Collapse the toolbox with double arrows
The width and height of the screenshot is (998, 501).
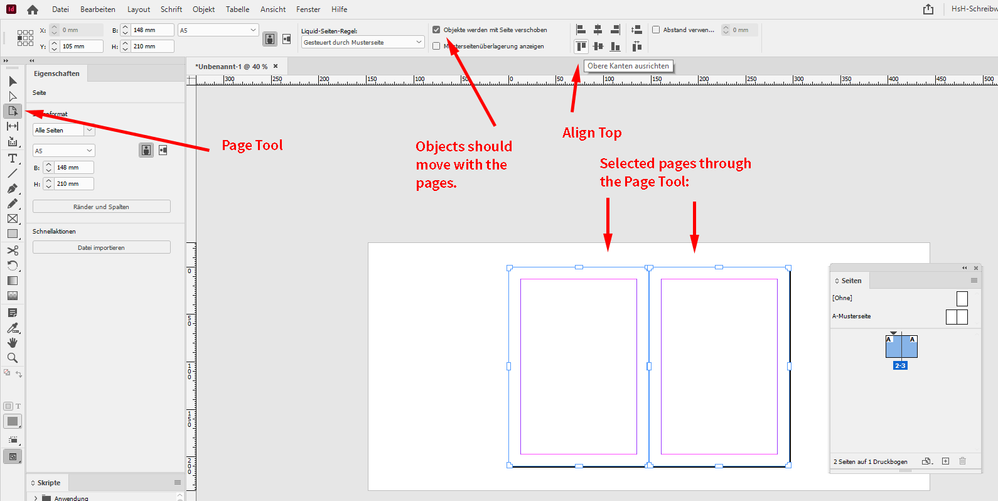pos(6,60)
